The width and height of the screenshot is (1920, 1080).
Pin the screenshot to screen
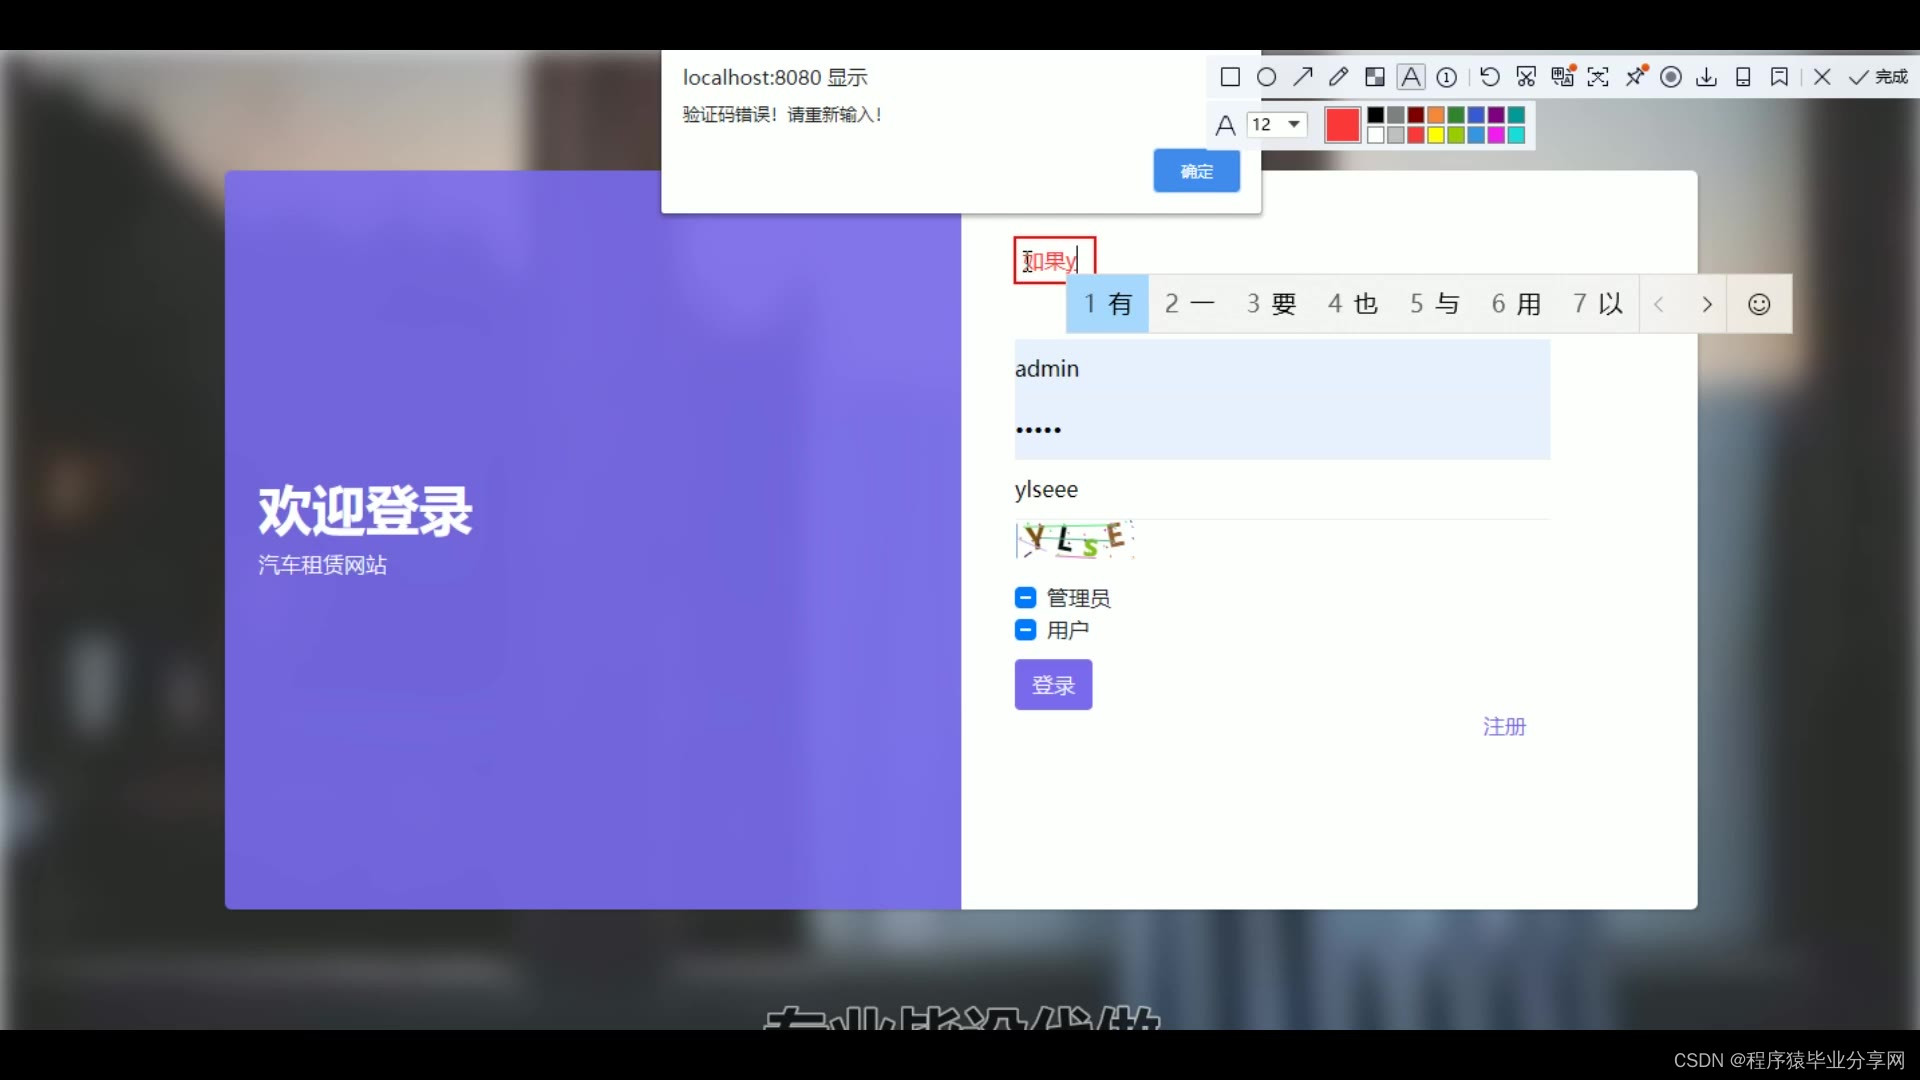click(x=1636, y=77)
